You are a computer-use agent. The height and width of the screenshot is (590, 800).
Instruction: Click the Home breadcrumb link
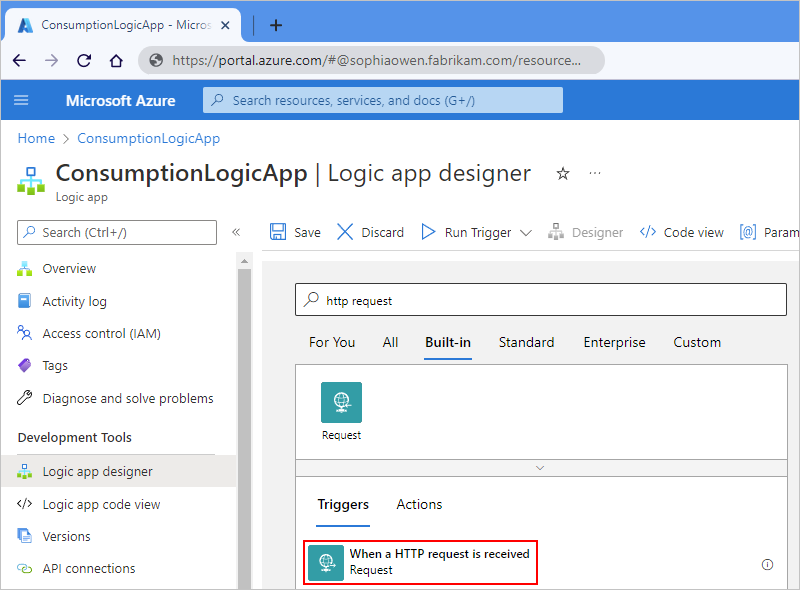click(36, 138)
